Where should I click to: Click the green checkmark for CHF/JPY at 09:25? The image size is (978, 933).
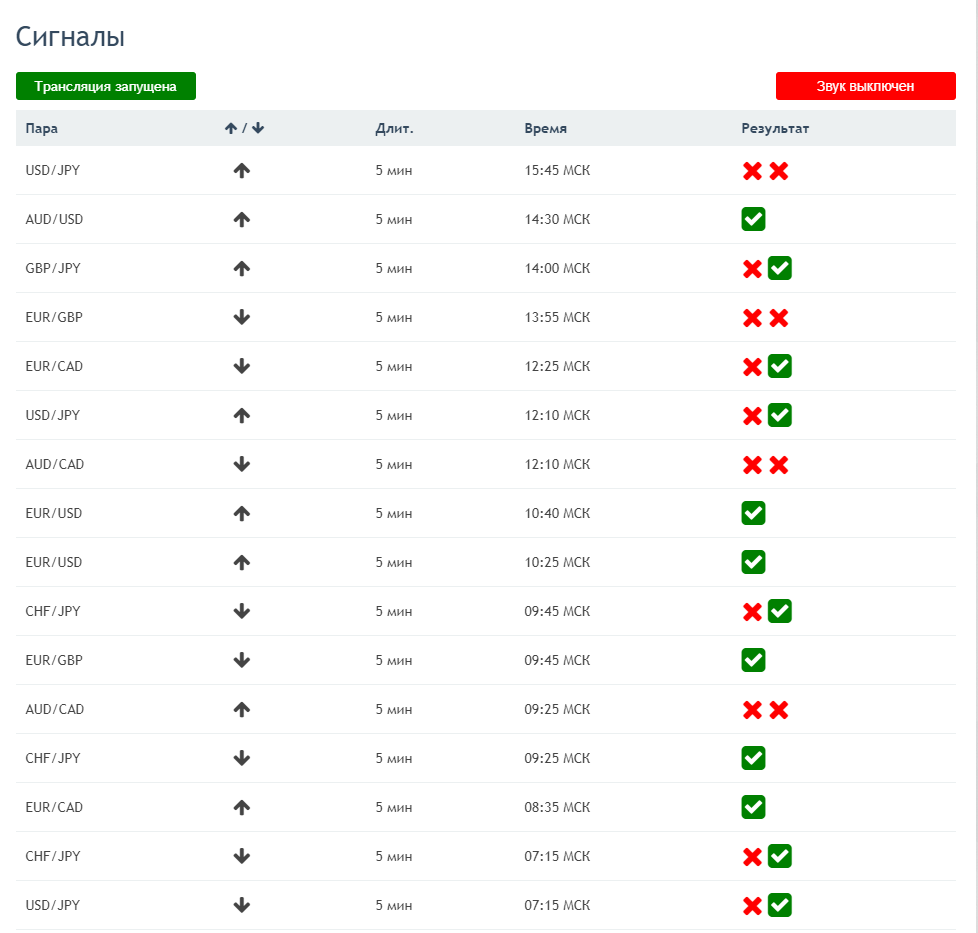pos(753,758)
